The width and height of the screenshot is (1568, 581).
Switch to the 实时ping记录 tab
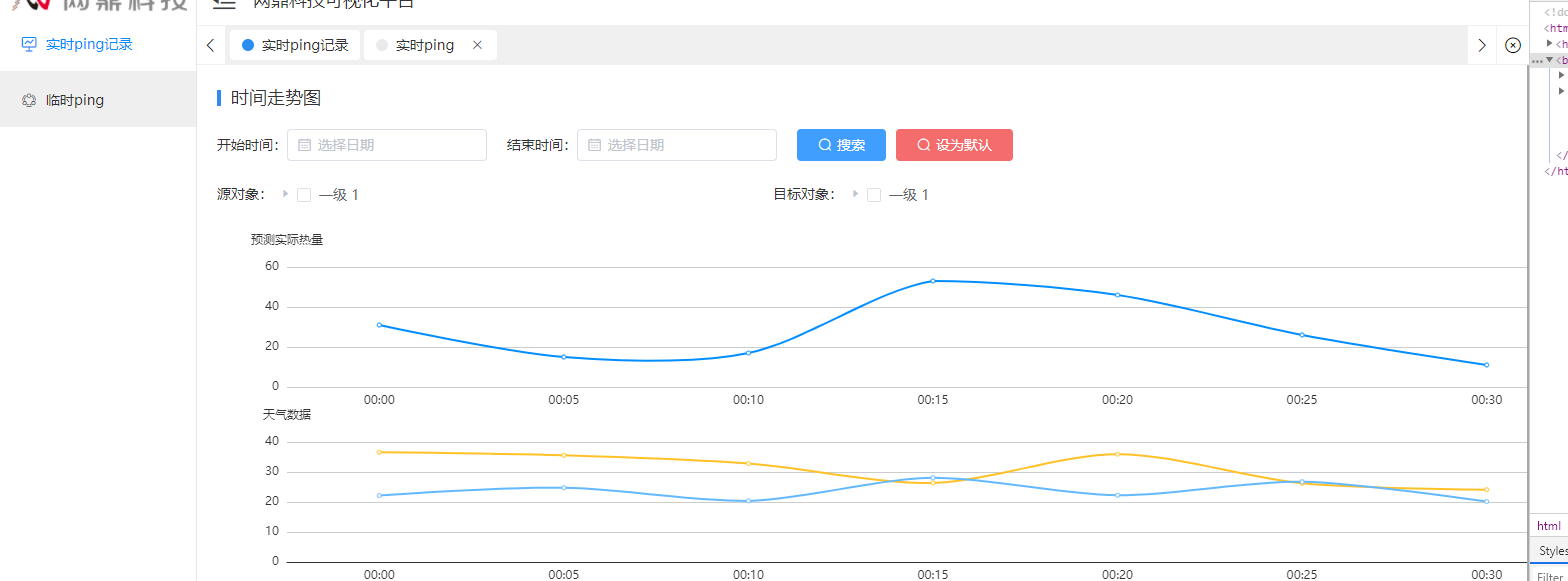[295, 45]
